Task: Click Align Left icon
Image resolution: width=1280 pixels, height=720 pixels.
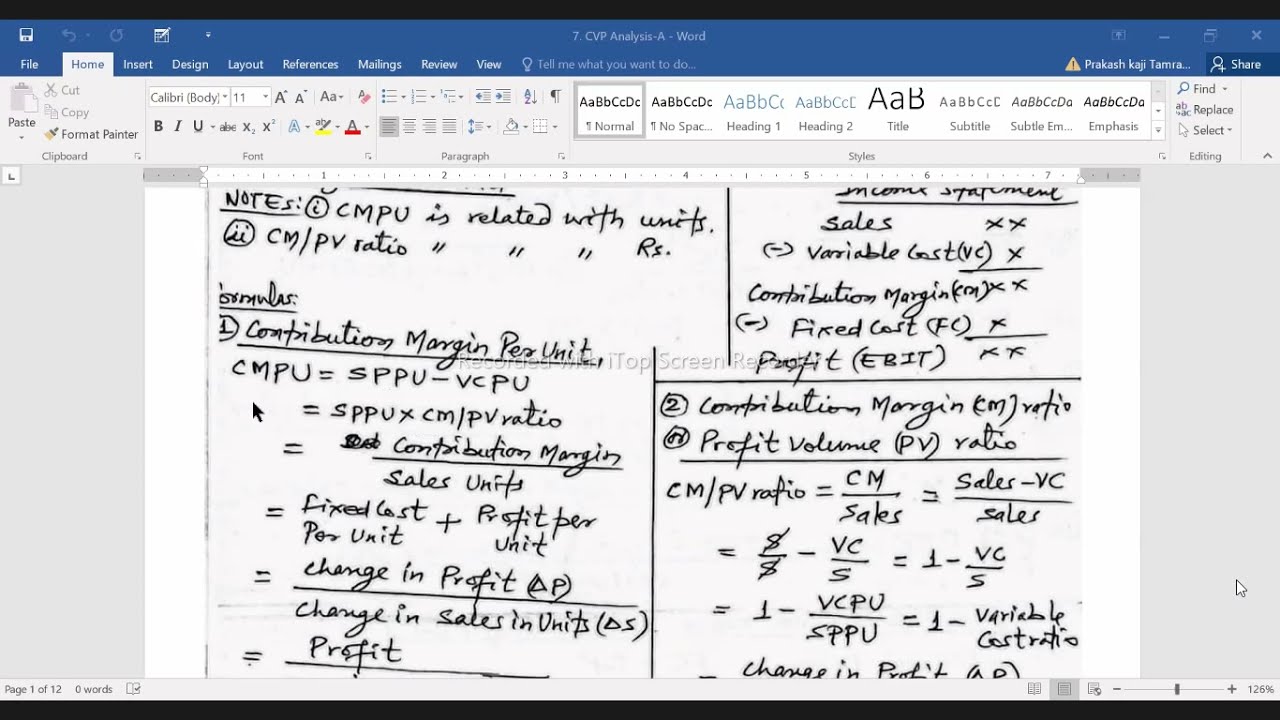Action: pyautogui.click(x=389, y=126)
